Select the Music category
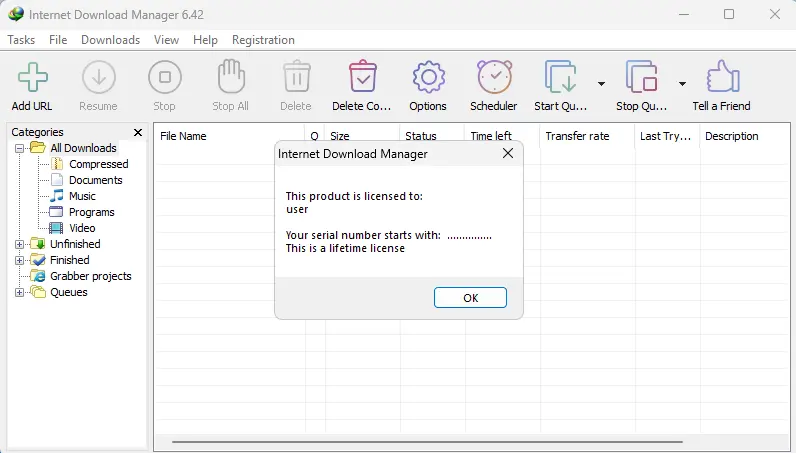The width and height of the screenshot is (796, 453). point(82,196)
